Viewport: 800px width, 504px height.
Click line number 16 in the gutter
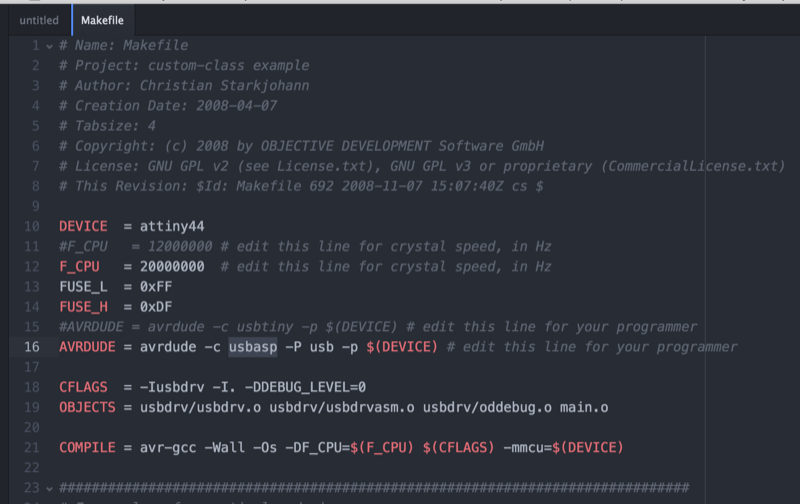(32, 347)
